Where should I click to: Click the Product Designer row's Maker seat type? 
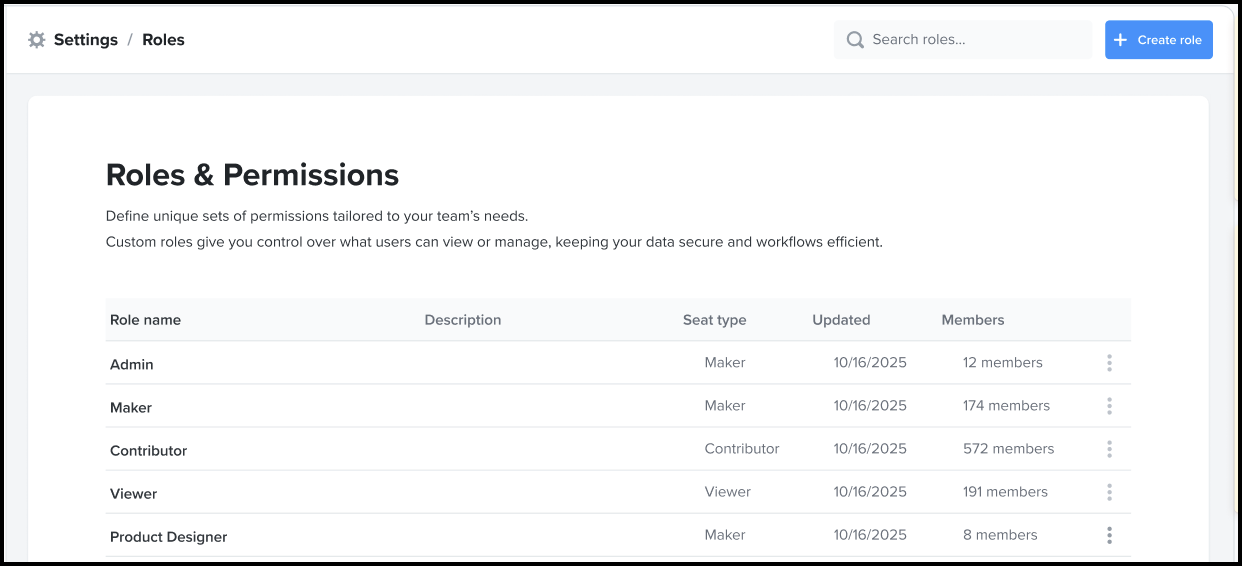pyautogui.click(x=725, y=535)
